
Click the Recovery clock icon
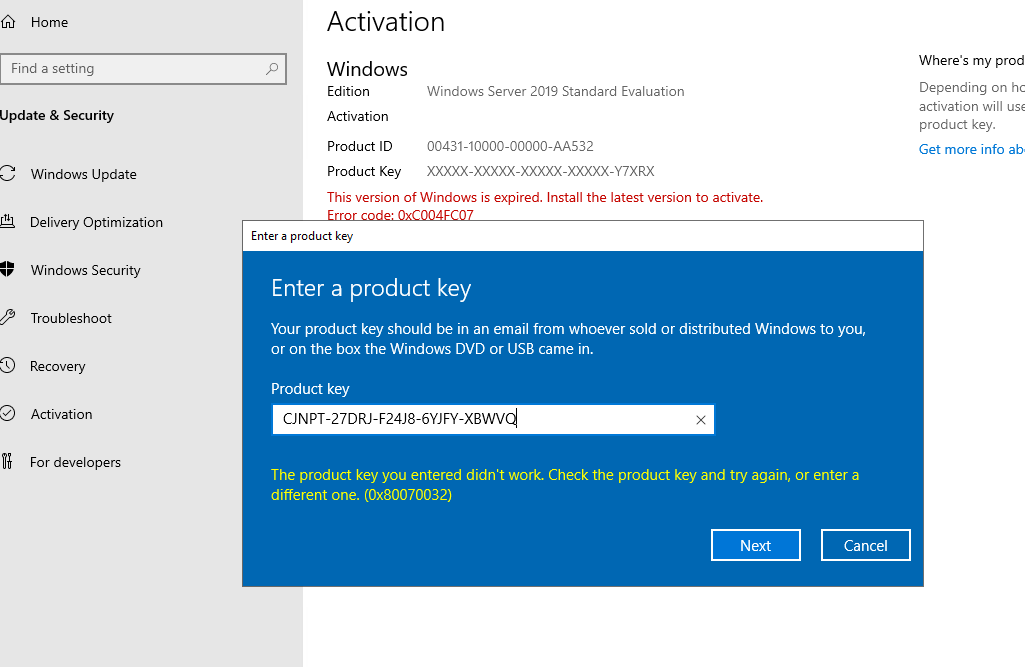[8, 366]
